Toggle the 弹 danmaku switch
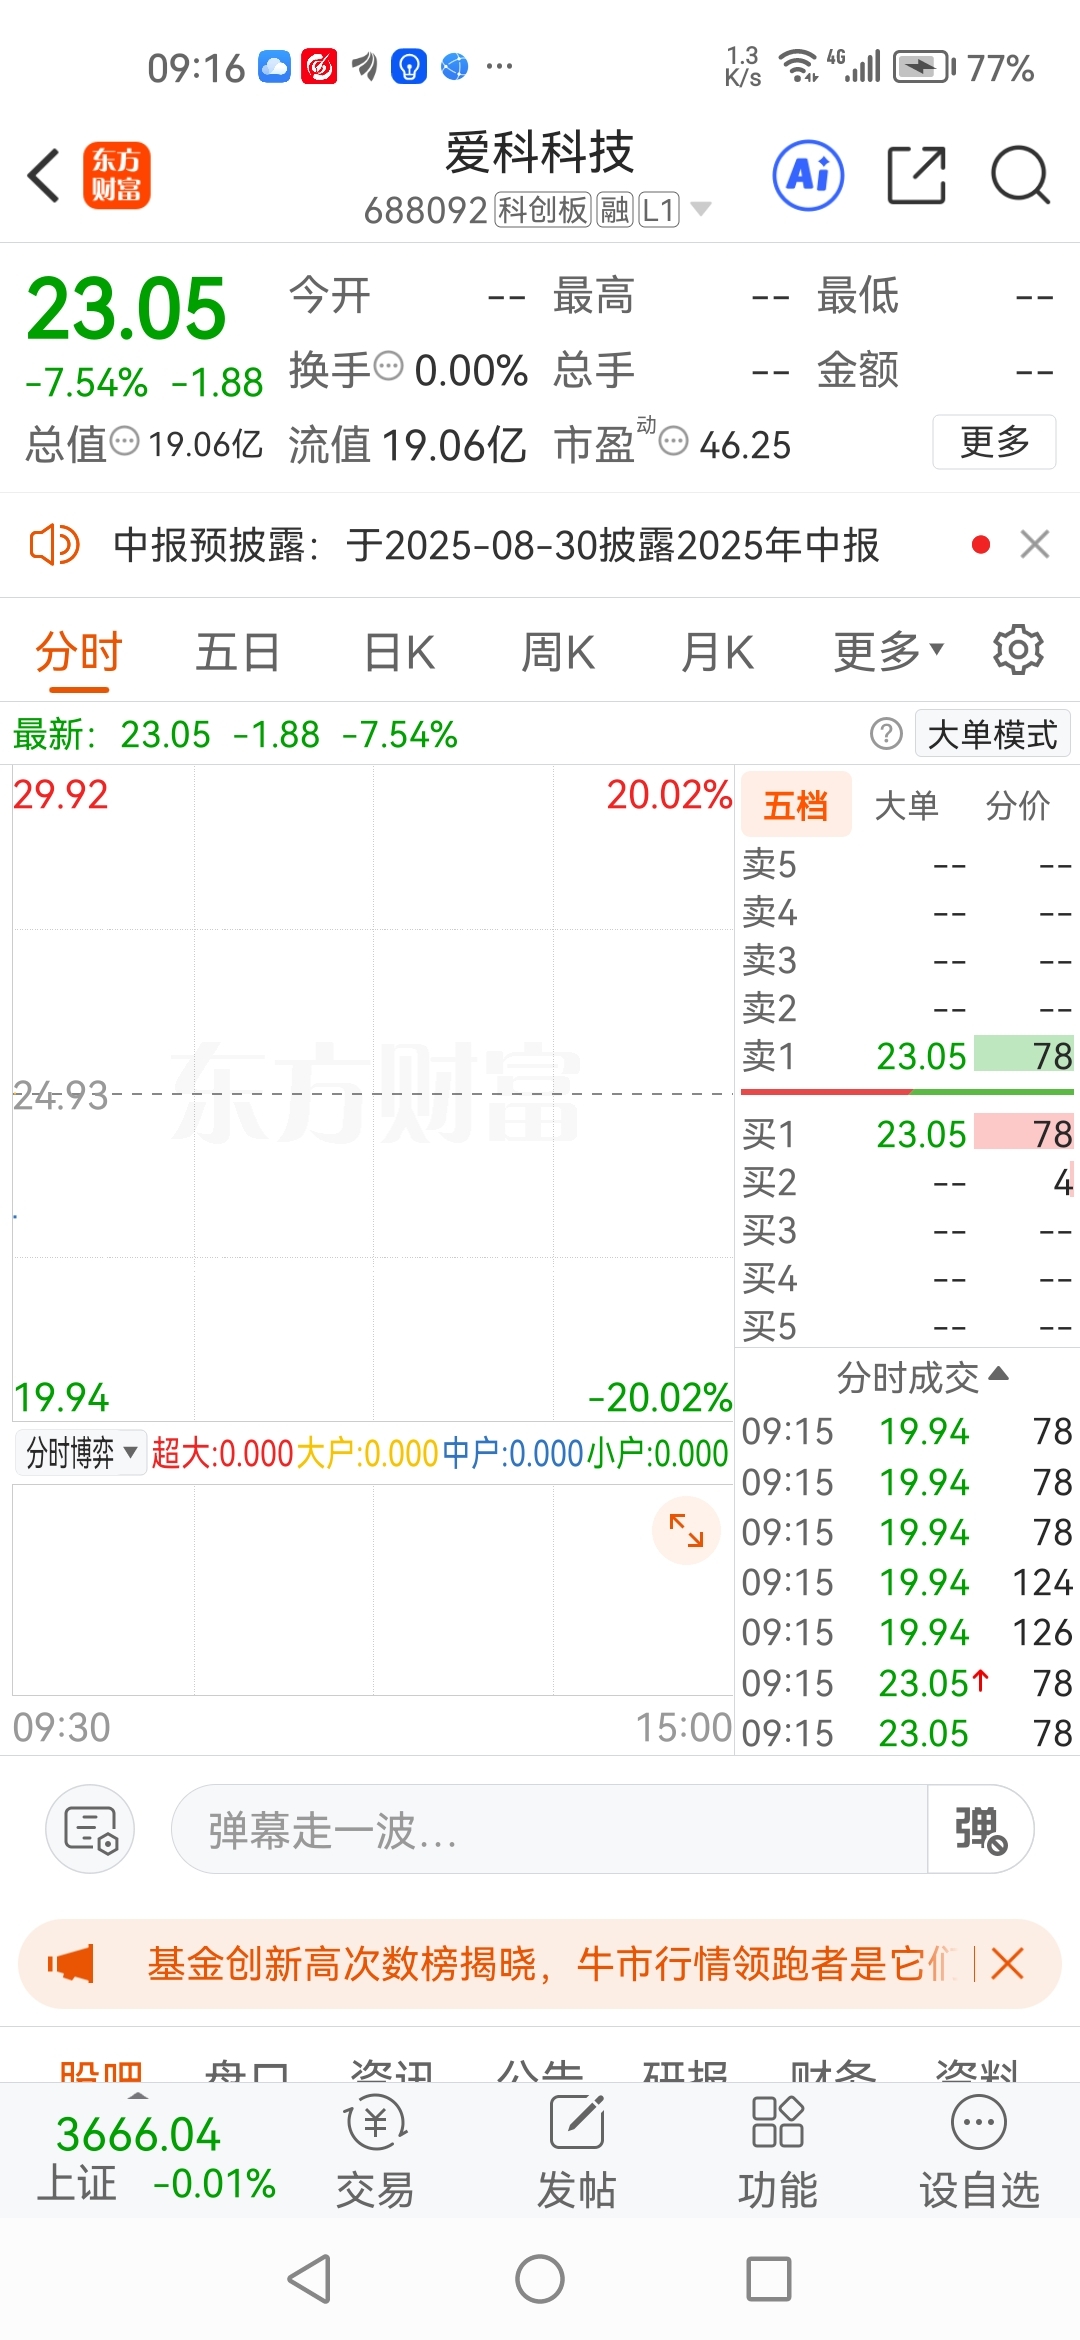The image size is (1080, 2340). pyautogui.click(x=980, y=1829)
